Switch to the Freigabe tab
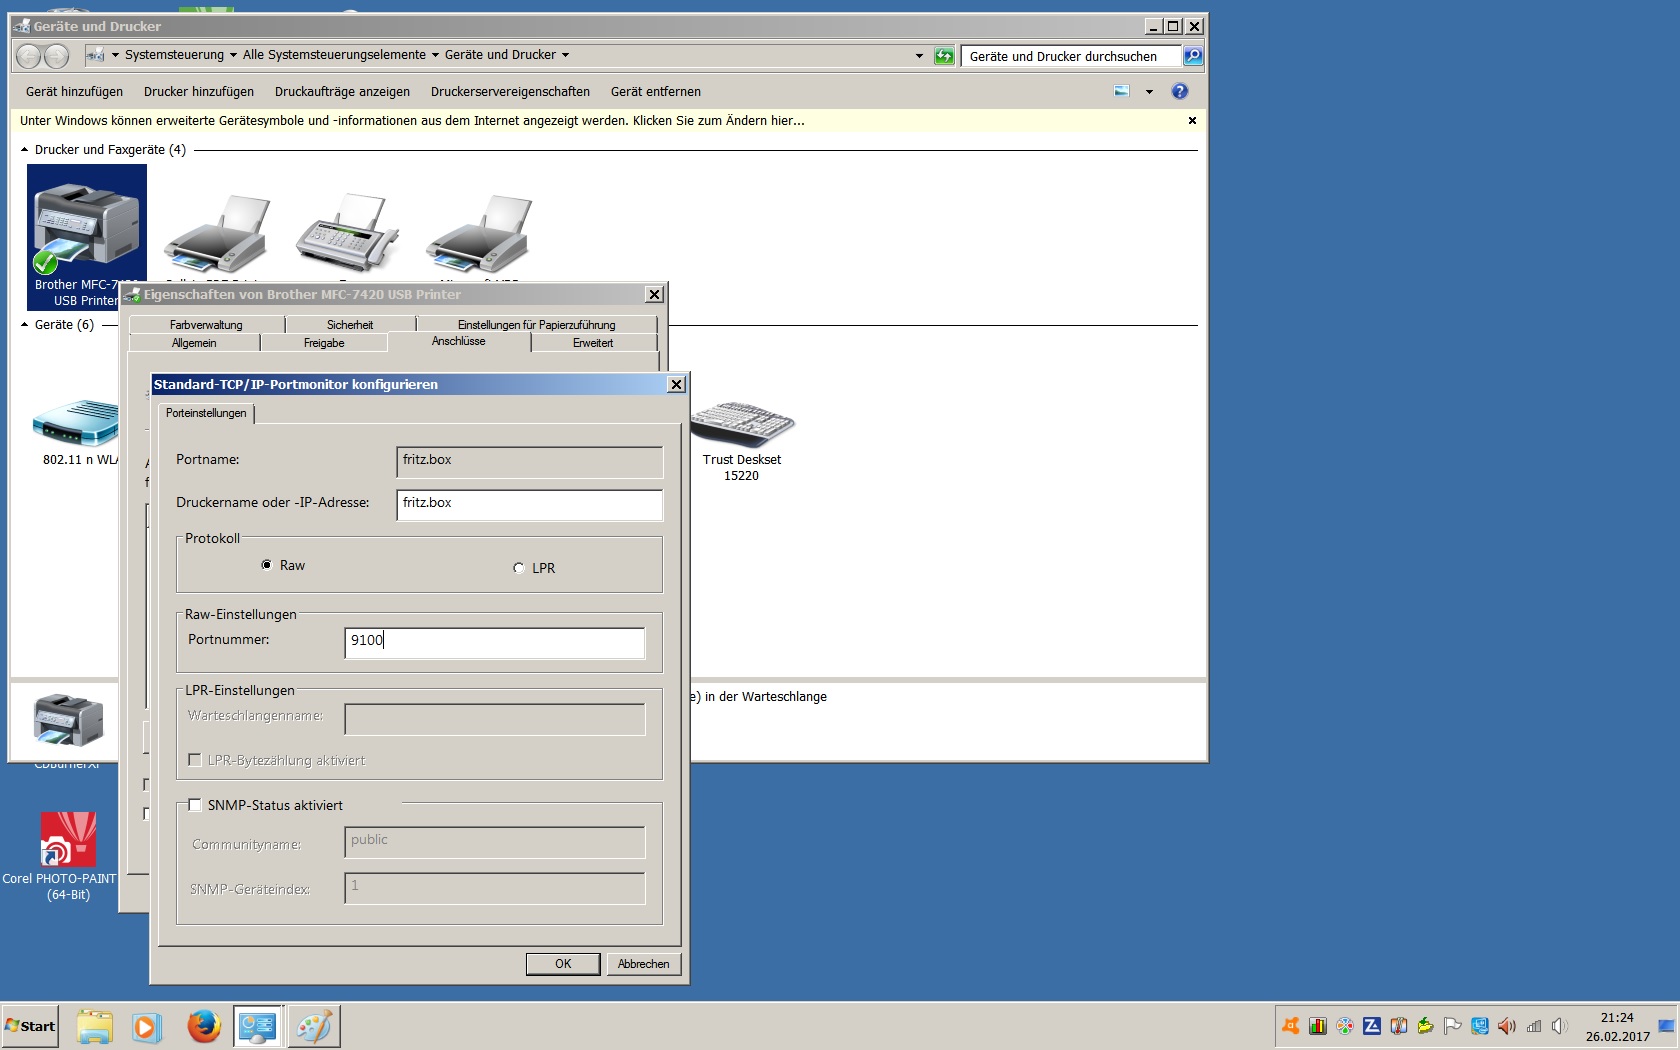This screenshot has width=1680, height=1050. click(324, 343)
